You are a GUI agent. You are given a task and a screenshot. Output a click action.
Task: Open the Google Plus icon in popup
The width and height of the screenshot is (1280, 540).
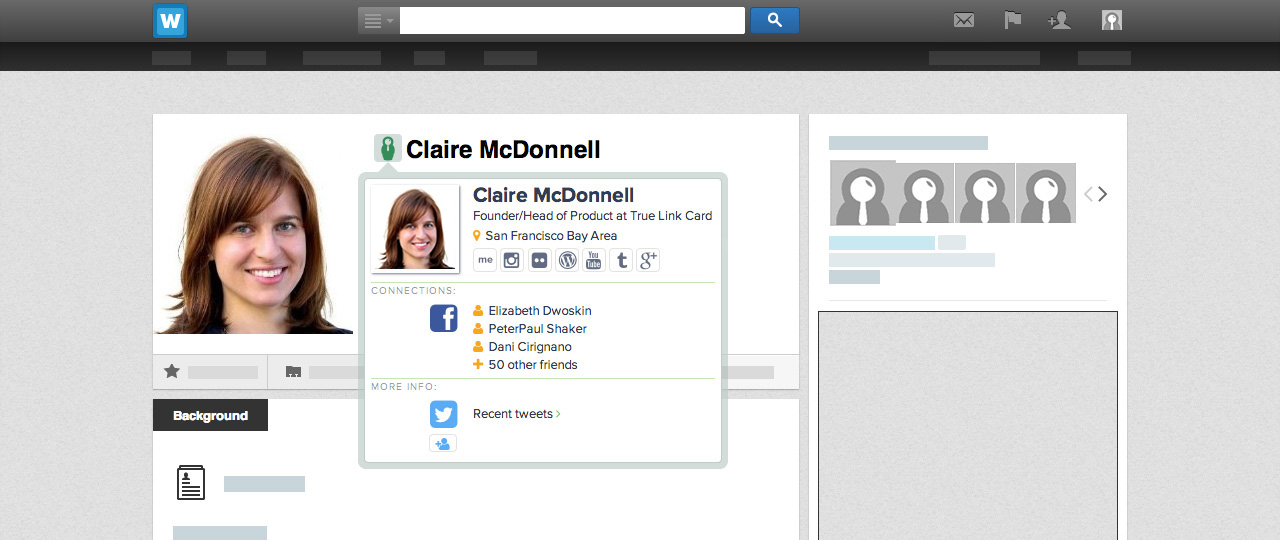click(648, 260)
